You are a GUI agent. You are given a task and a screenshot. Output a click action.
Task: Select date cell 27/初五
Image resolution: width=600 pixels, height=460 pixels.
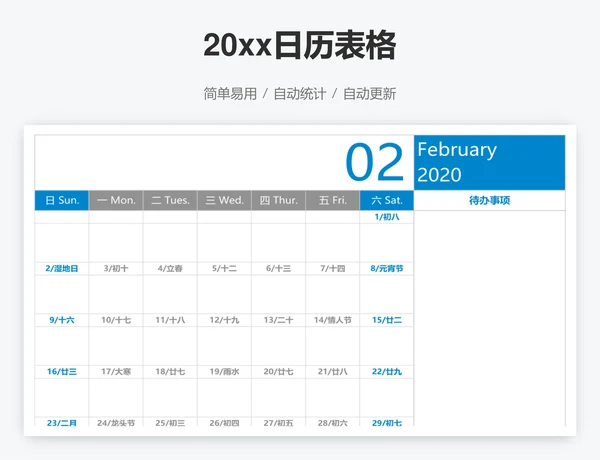(x=279, y=422)
